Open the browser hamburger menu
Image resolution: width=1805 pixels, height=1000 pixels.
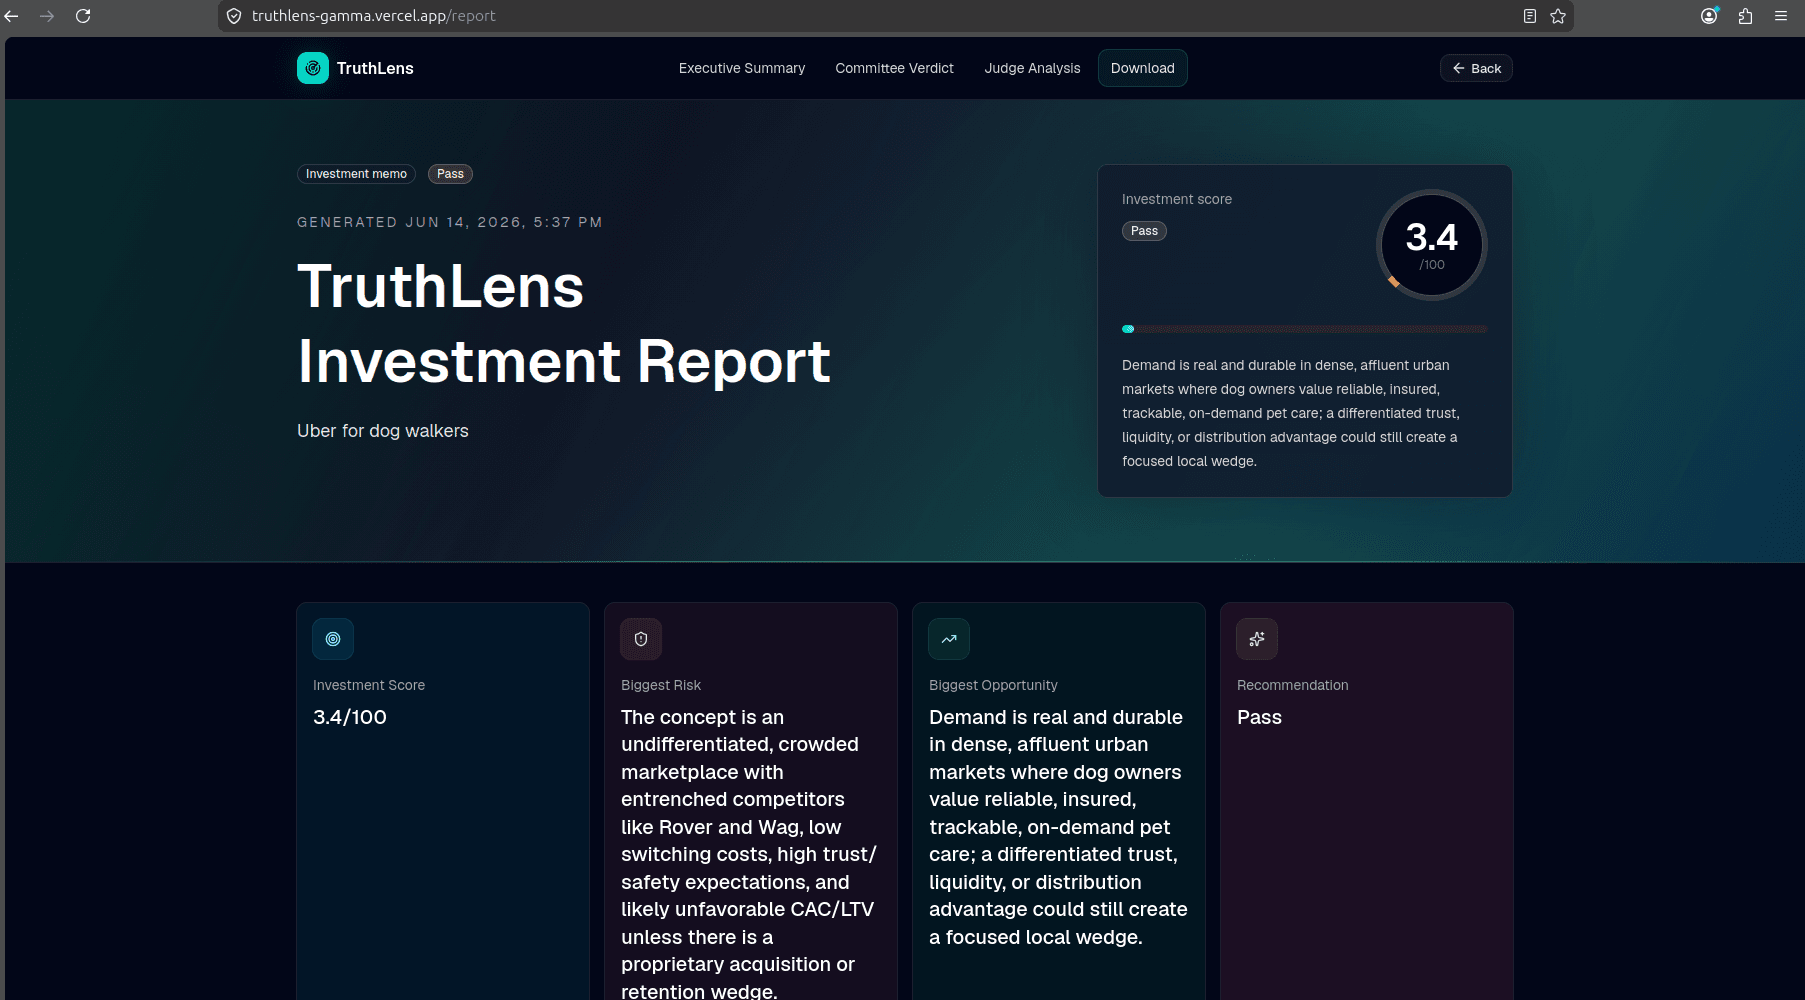pos(1781,16)
